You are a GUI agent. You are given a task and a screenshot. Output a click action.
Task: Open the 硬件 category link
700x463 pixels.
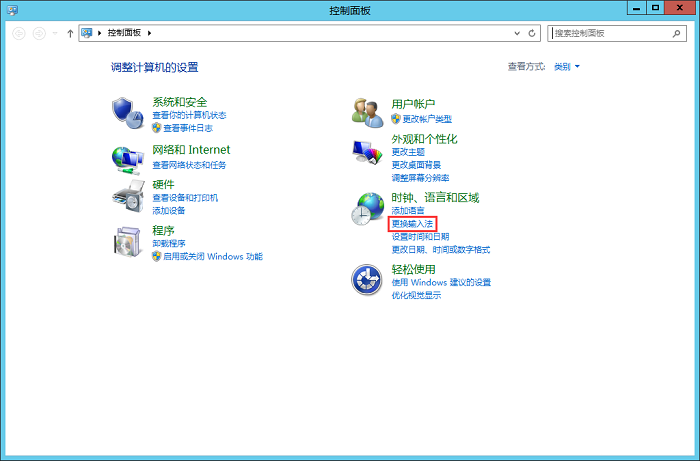[x=163, y=184]
